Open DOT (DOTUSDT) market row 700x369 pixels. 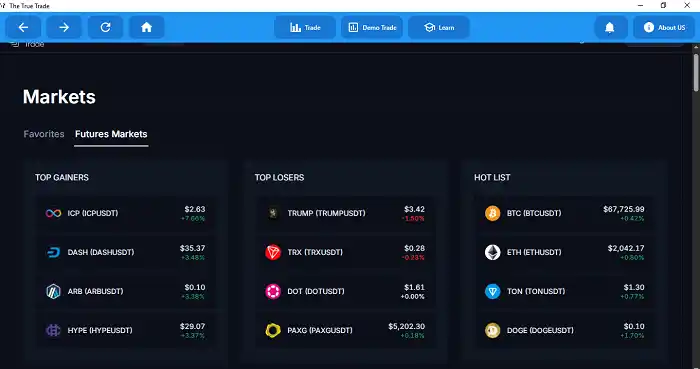click(x=346, y=291)
